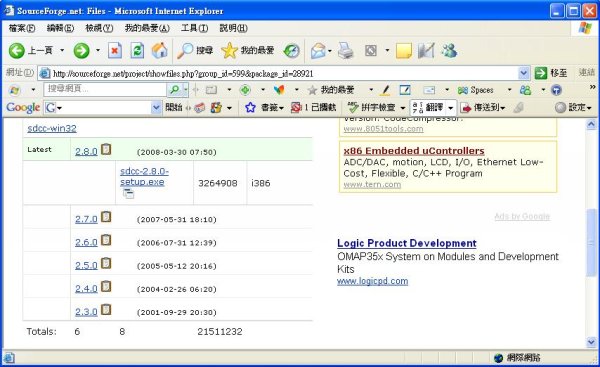Click the Go arrow next to address bar

point(541,73)
